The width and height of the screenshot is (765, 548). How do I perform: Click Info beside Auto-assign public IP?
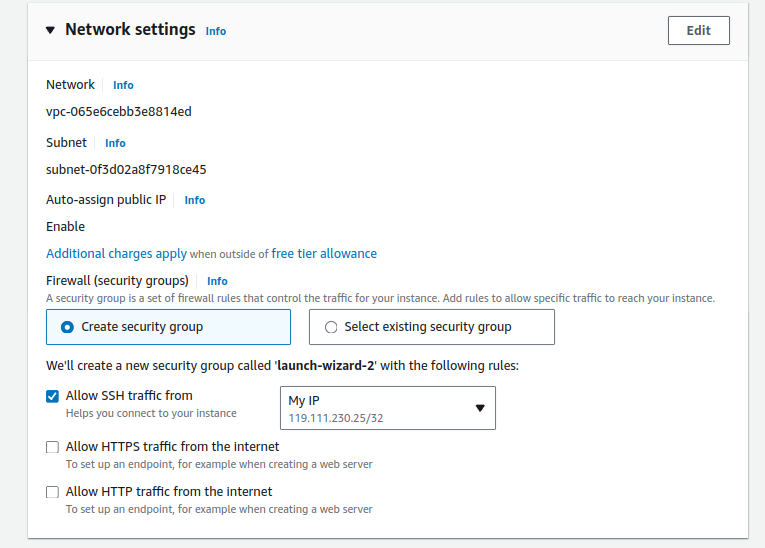click(194, 200)
